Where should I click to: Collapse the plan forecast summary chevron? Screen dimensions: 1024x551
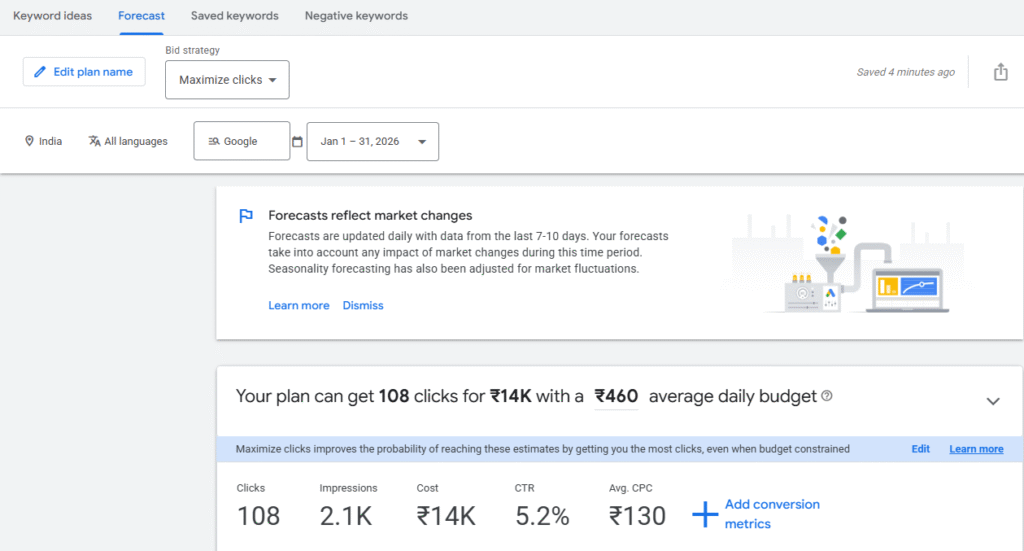tap(993, 401)
